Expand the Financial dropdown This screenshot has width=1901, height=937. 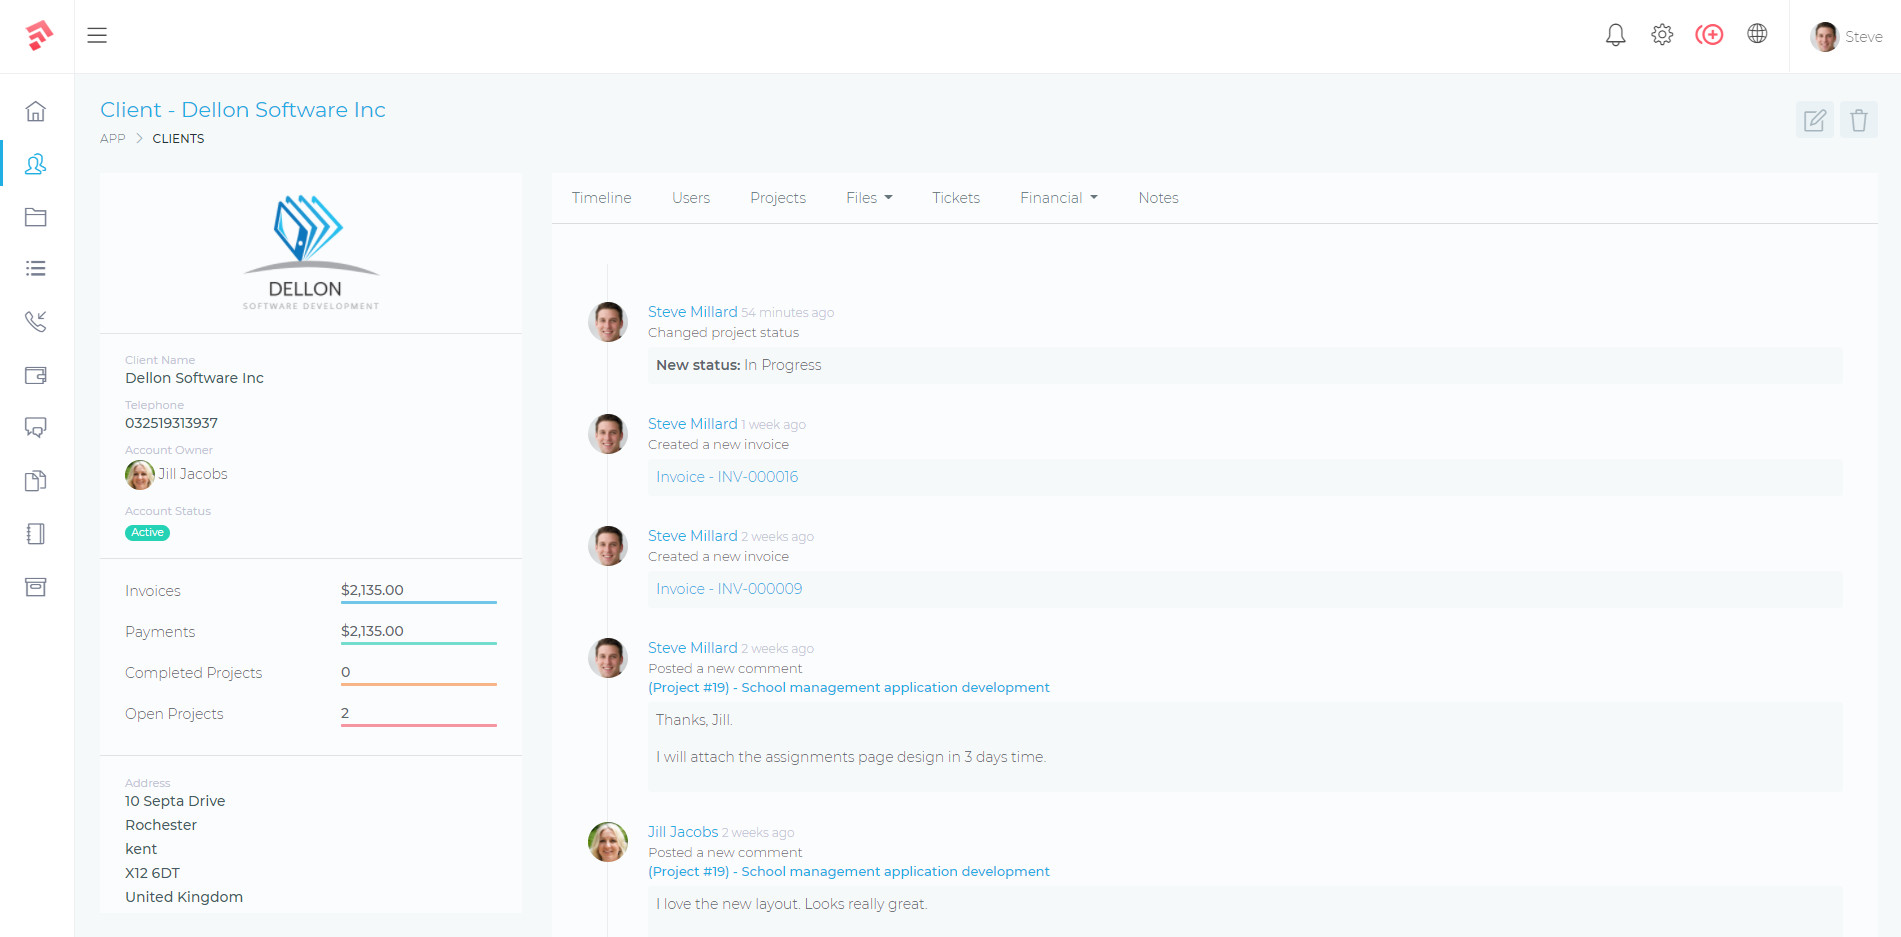pyautogui.click(x=1058, y=197)
